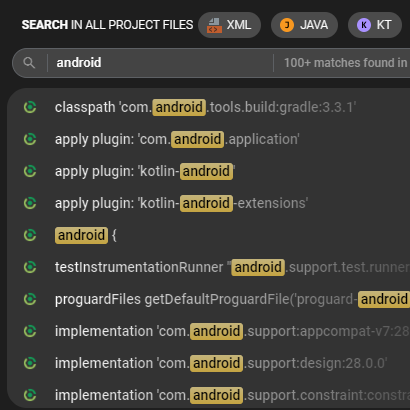Select the 'android {' search result
410x410 pixels.
[209, 235]
